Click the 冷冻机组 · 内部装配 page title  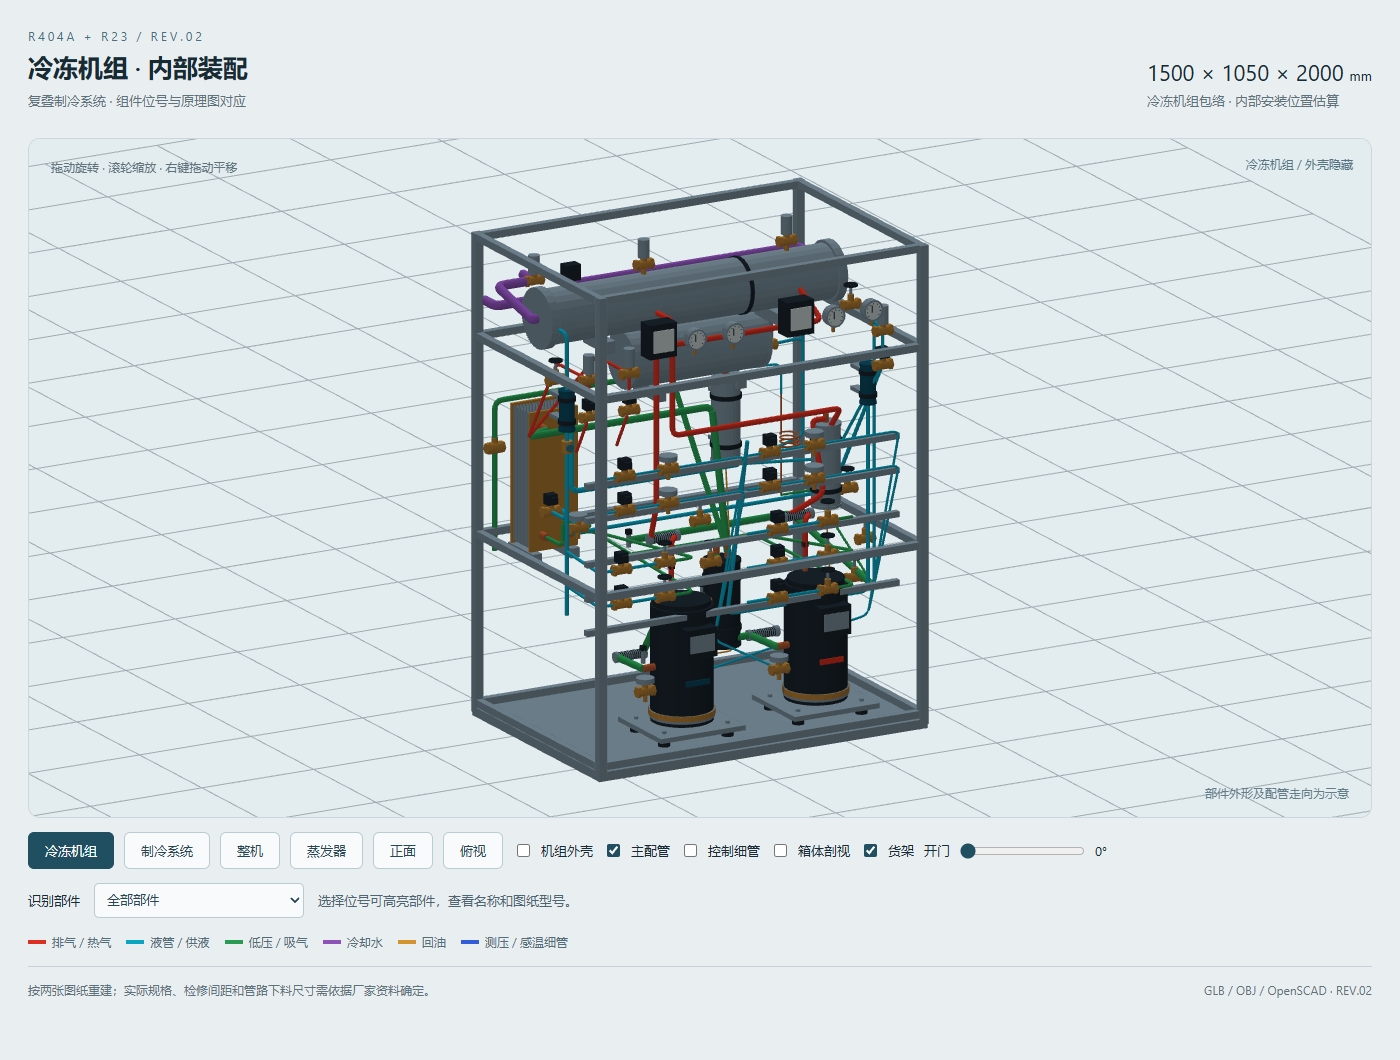pyautogui.click(x=138, y=69)
